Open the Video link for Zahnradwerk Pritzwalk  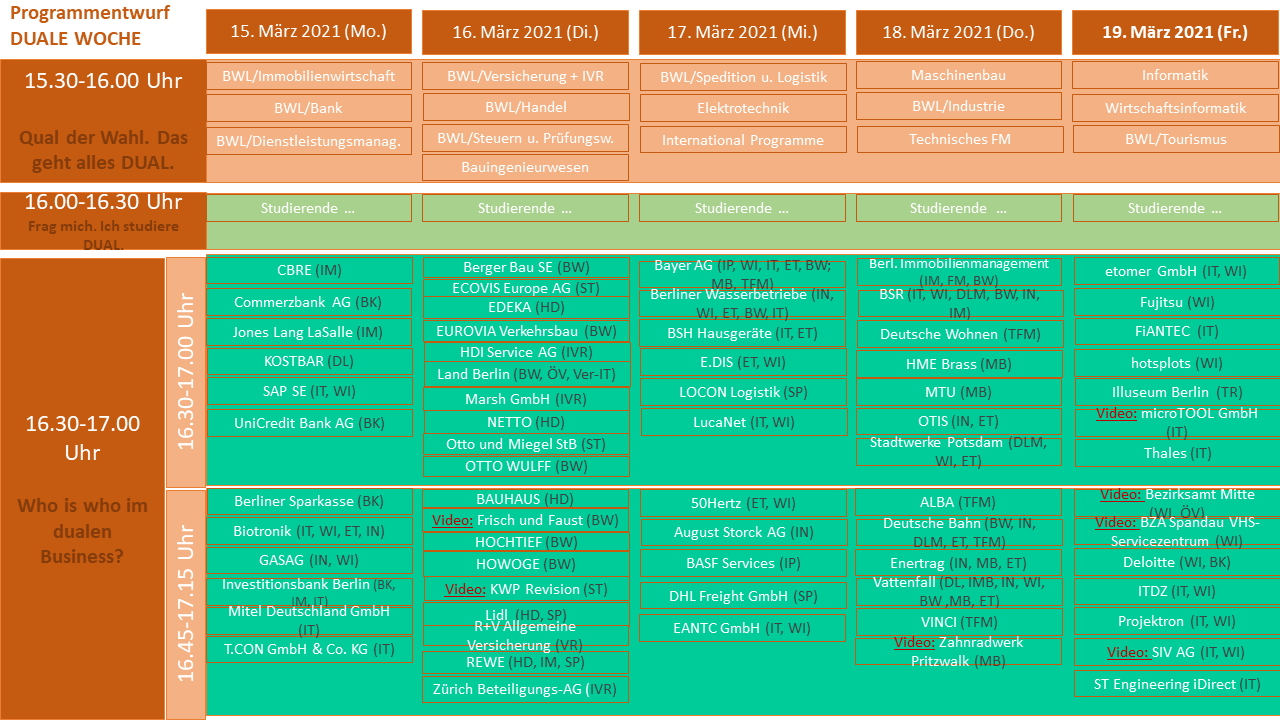[x=914, y=643]
